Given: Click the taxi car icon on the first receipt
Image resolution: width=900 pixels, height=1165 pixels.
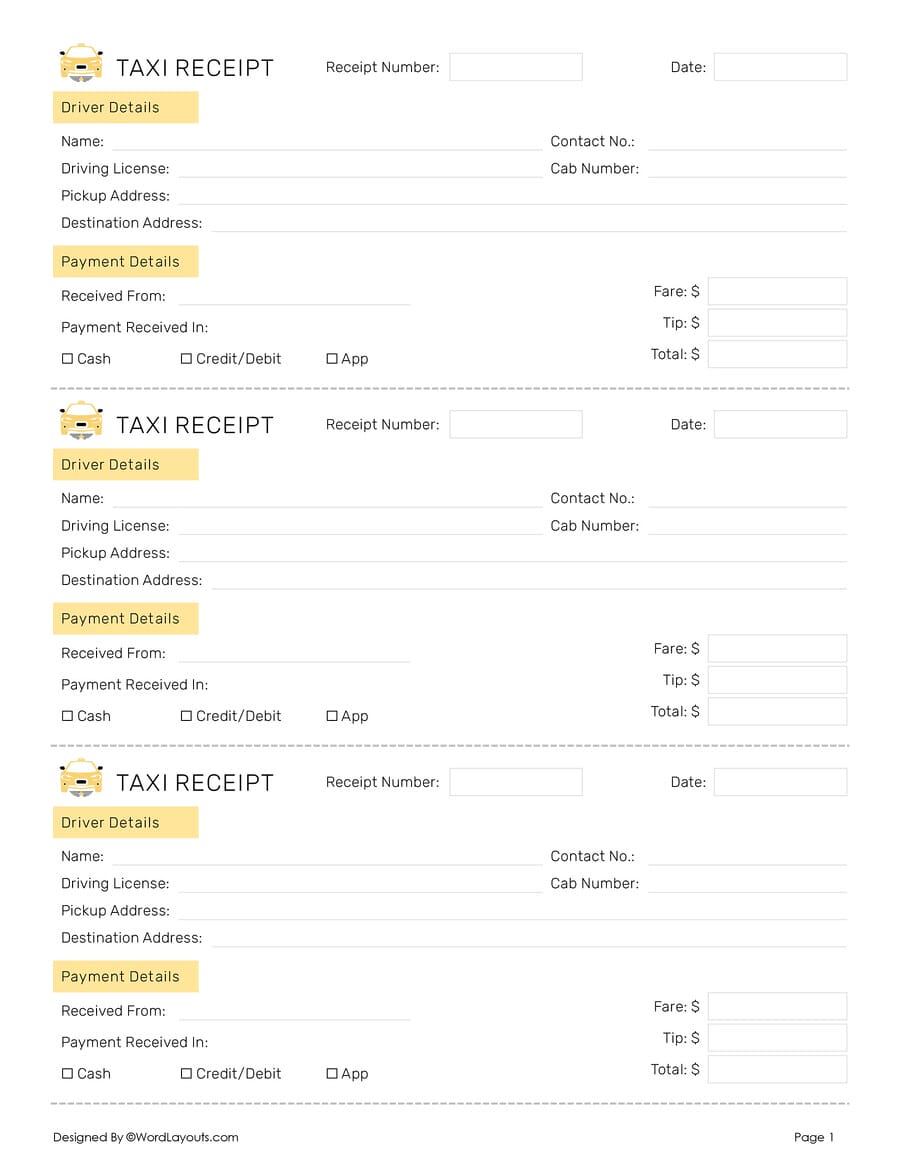Looking at the screenshot, I should pos(80,64).
